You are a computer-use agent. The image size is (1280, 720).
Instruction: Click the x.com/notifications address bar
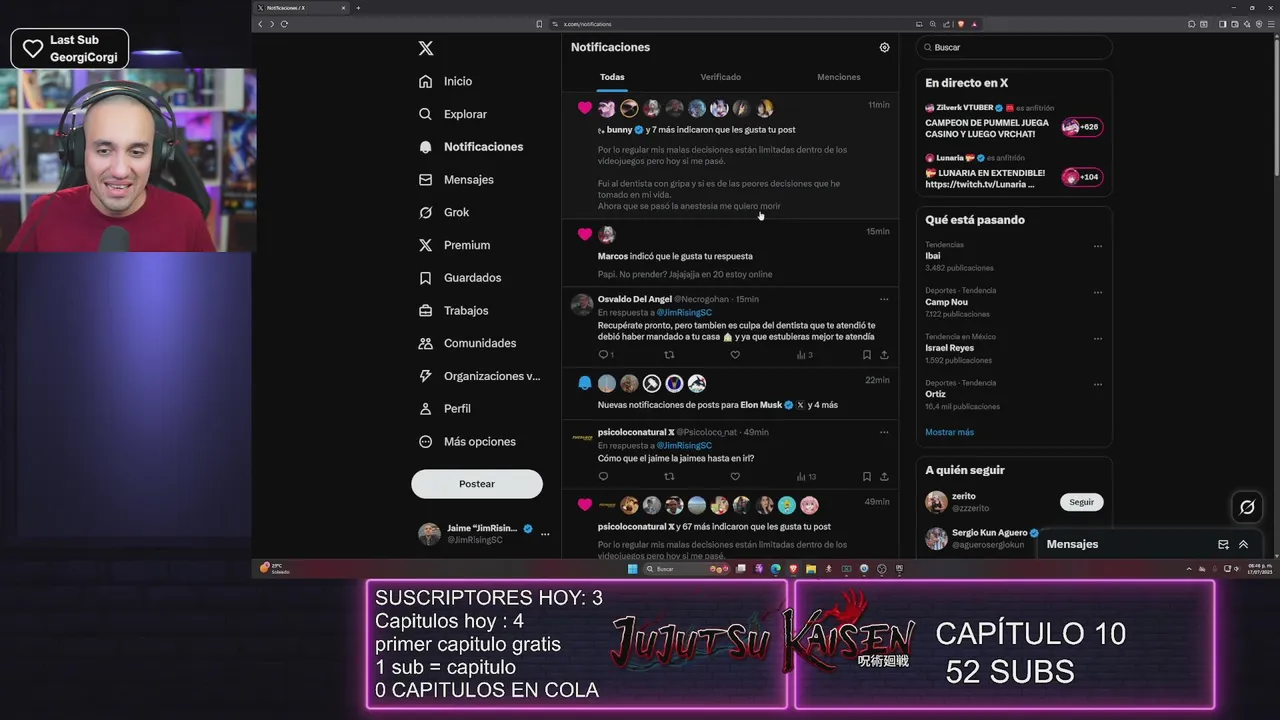pos(730,24)
